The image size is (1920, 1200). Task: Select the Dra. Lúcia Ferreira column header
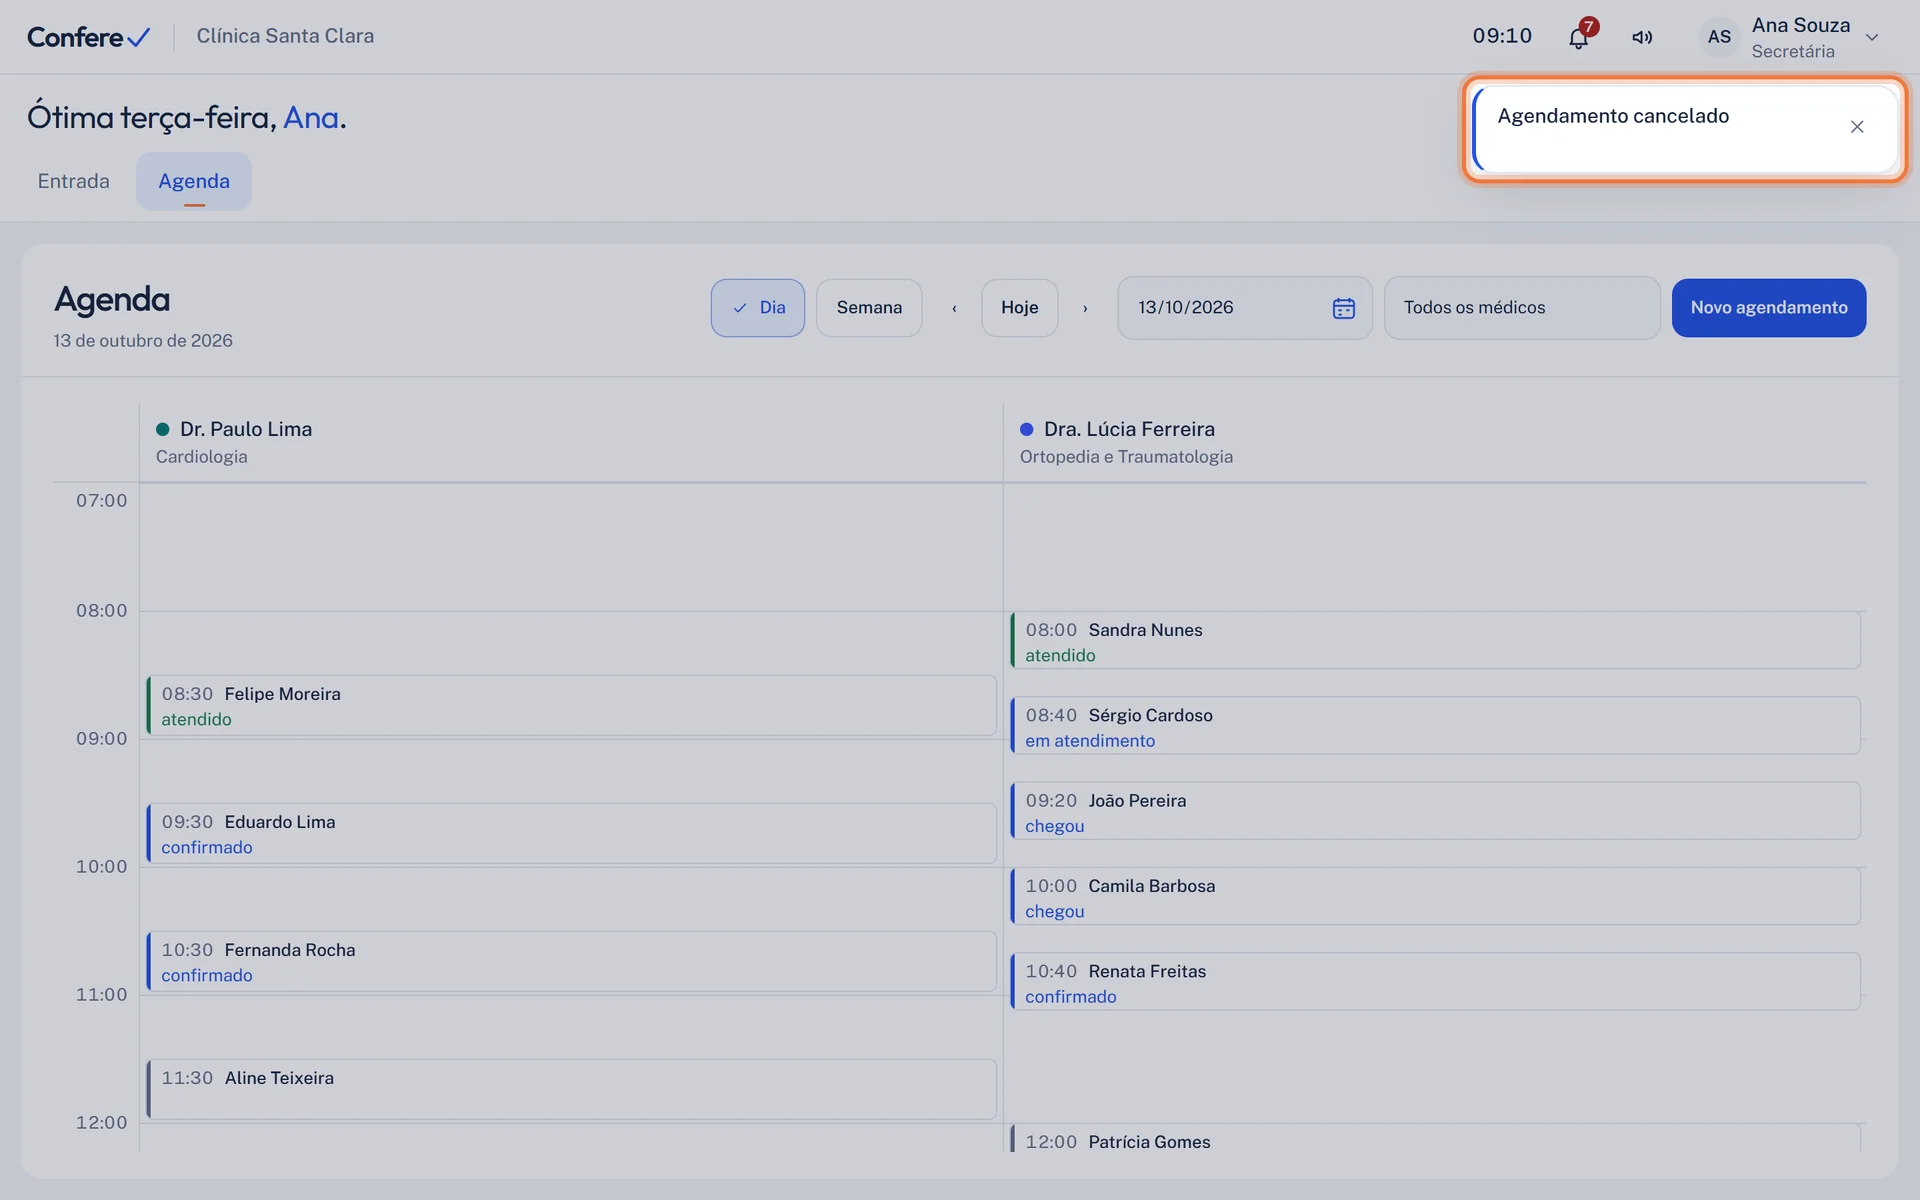(1435, 442)
